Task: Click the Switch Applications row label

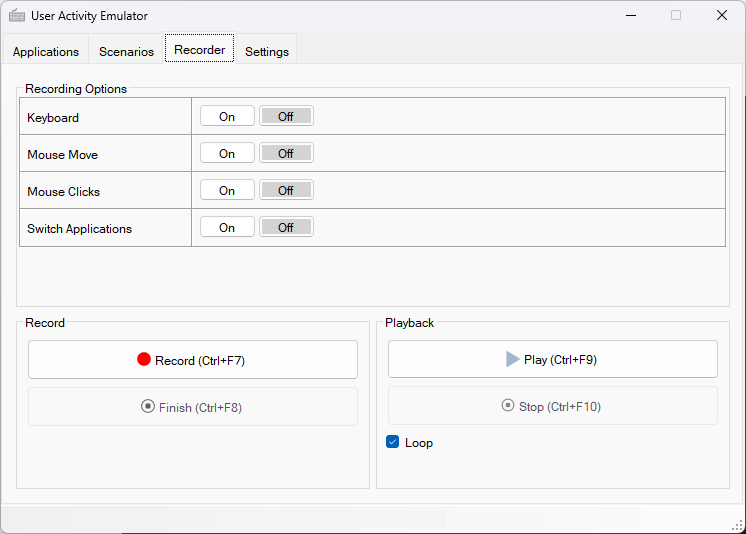Action: [79, 229]
